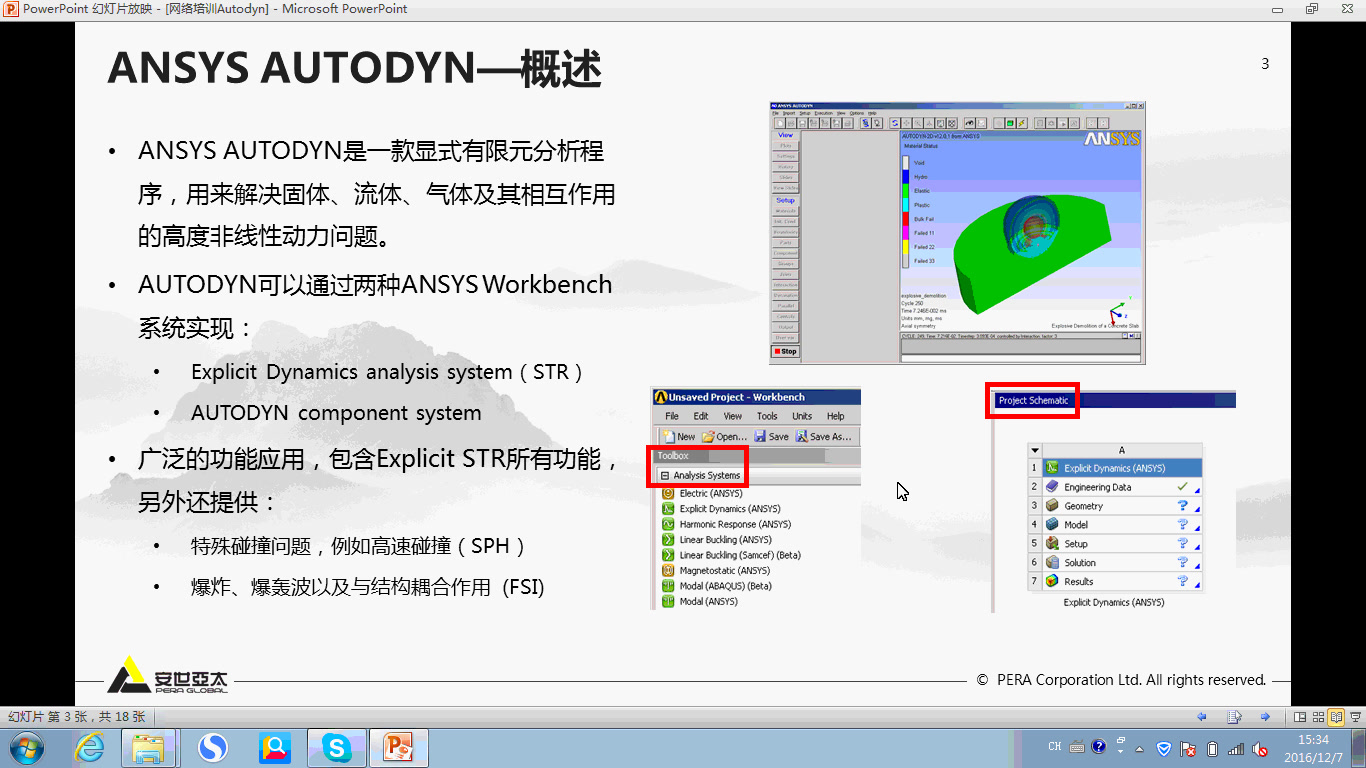Go to next slide using status bar arrow
The width and height of the screenshot is (1366, 768).
[x=1265, y=716]
